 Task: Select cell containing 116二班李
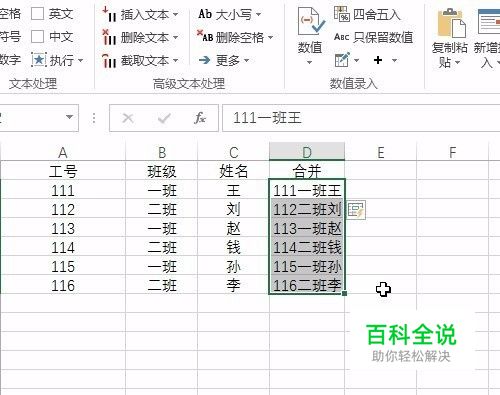[307, 285]
